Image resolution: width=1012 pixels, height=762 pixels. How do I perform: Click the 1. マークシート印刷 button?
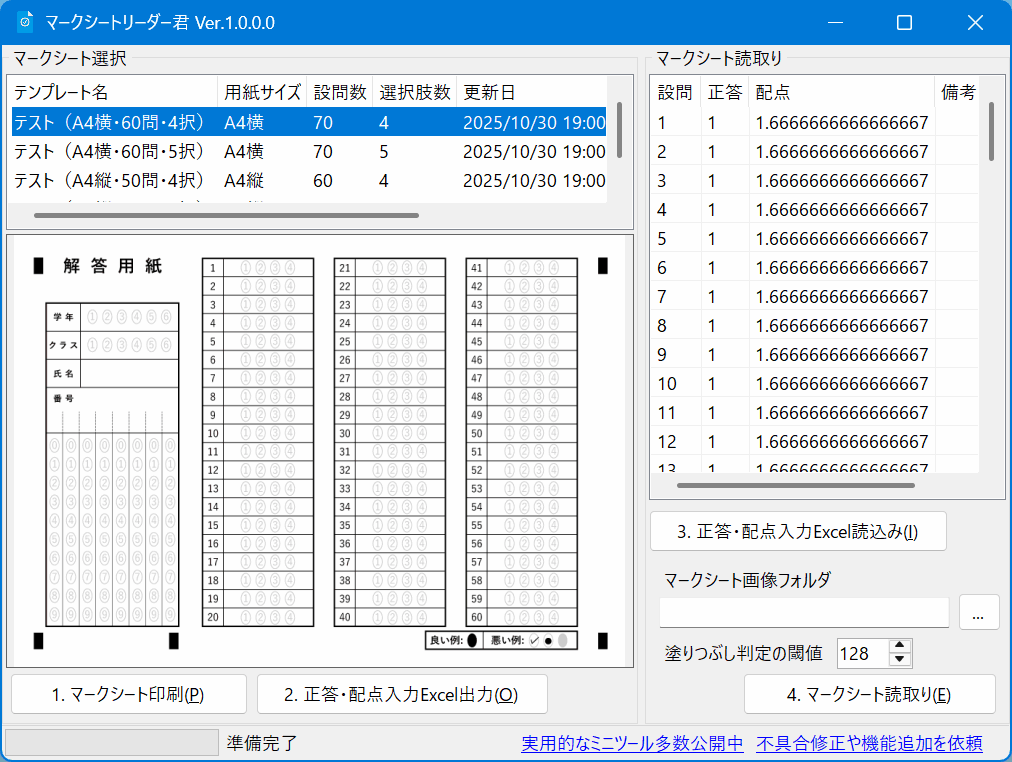coord(128,694)
